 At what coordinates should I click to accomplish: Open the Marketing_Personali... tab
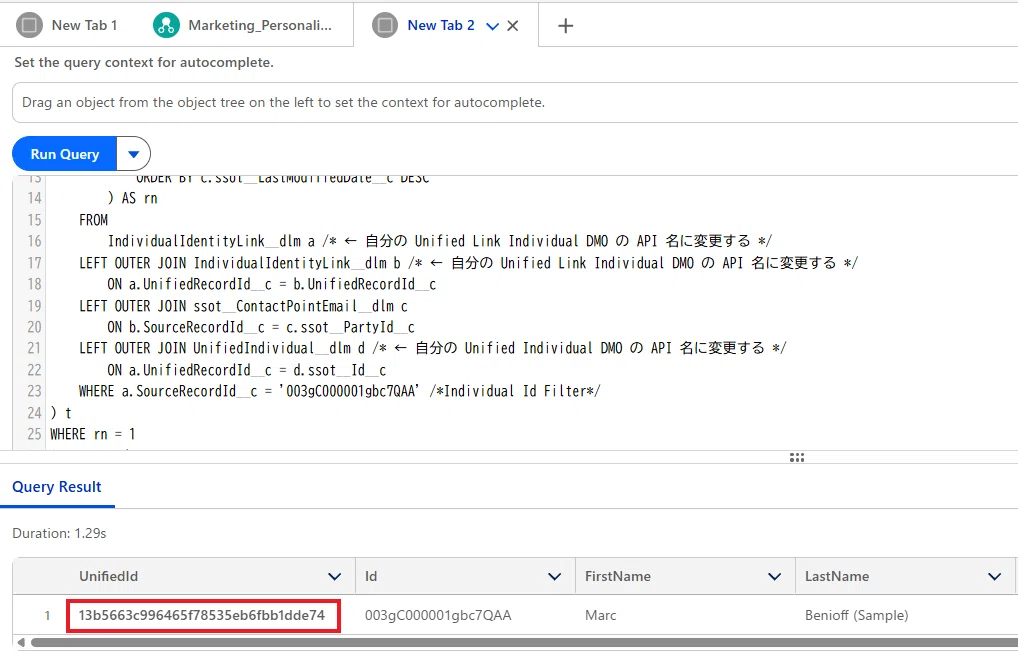[x=260, y=25]
